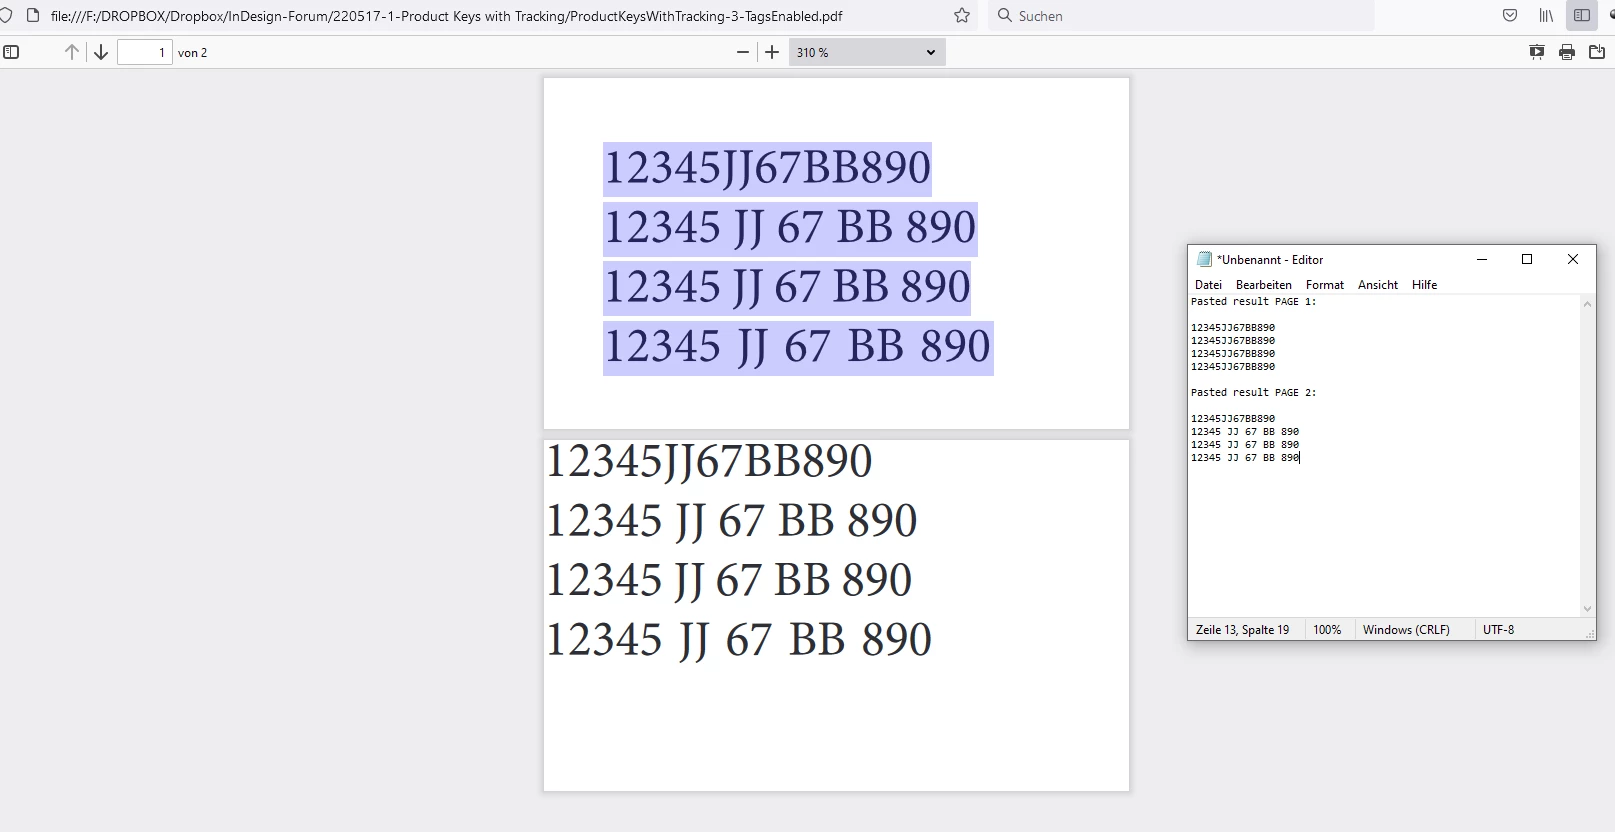Go to next PDF page arrow
The image size is (1615, 832).
point(101,52)
